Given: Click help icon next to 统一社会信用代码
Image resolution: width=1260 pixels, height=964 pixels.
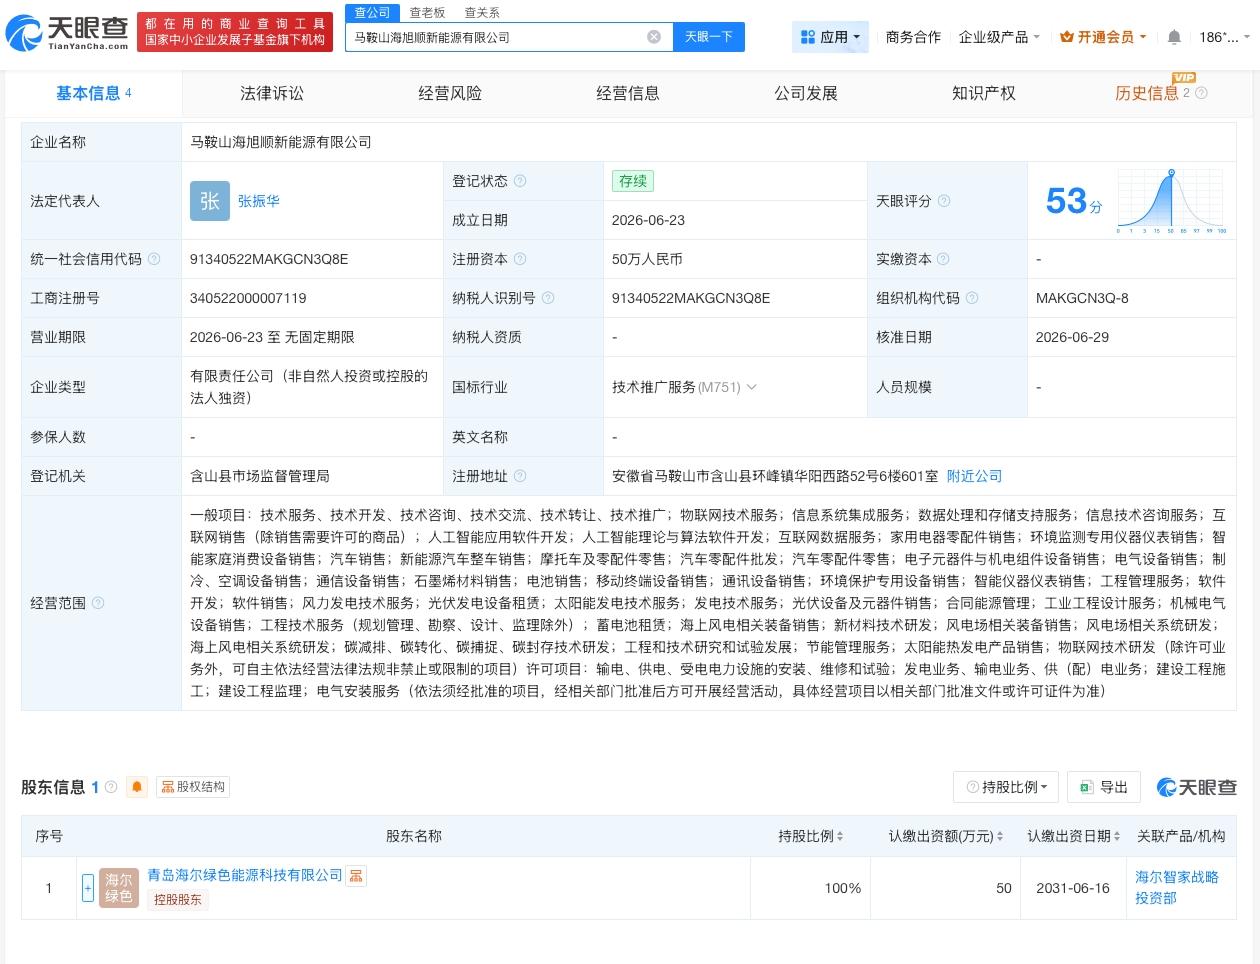Looking at the screenshot, I should click(x=154, y=259).
